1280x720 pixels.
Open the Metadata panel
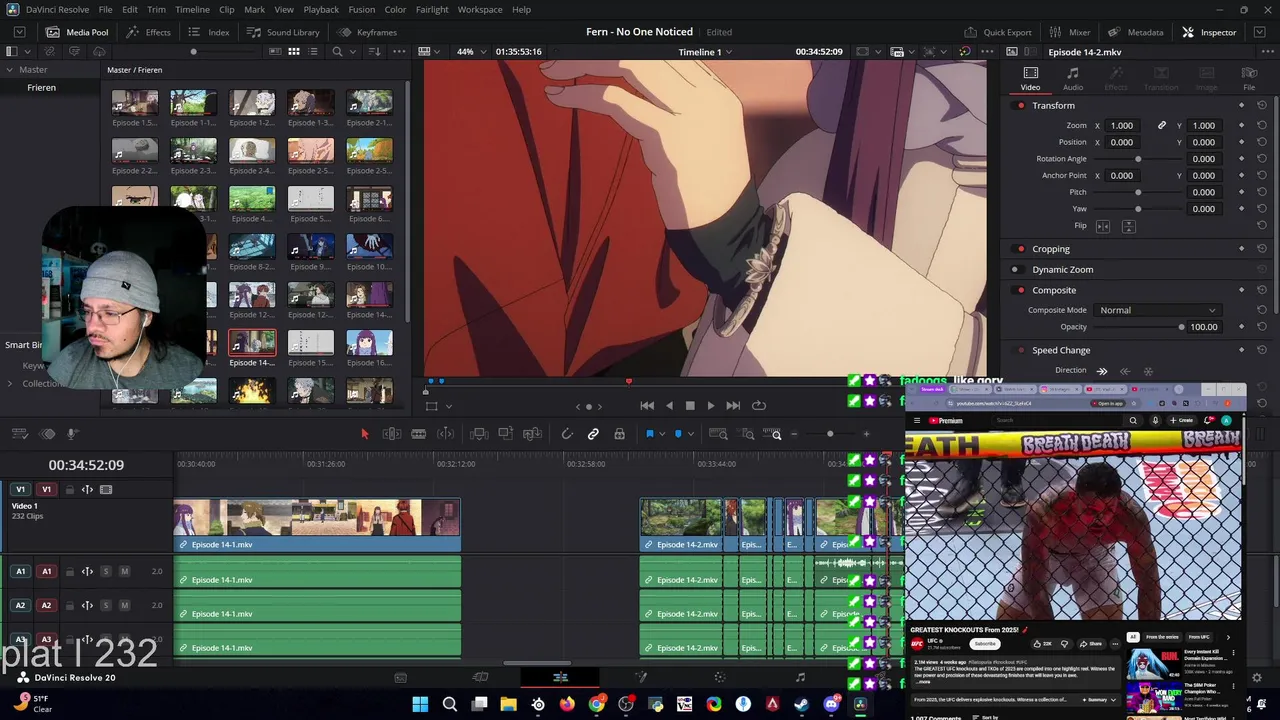tap(1135, 32)
